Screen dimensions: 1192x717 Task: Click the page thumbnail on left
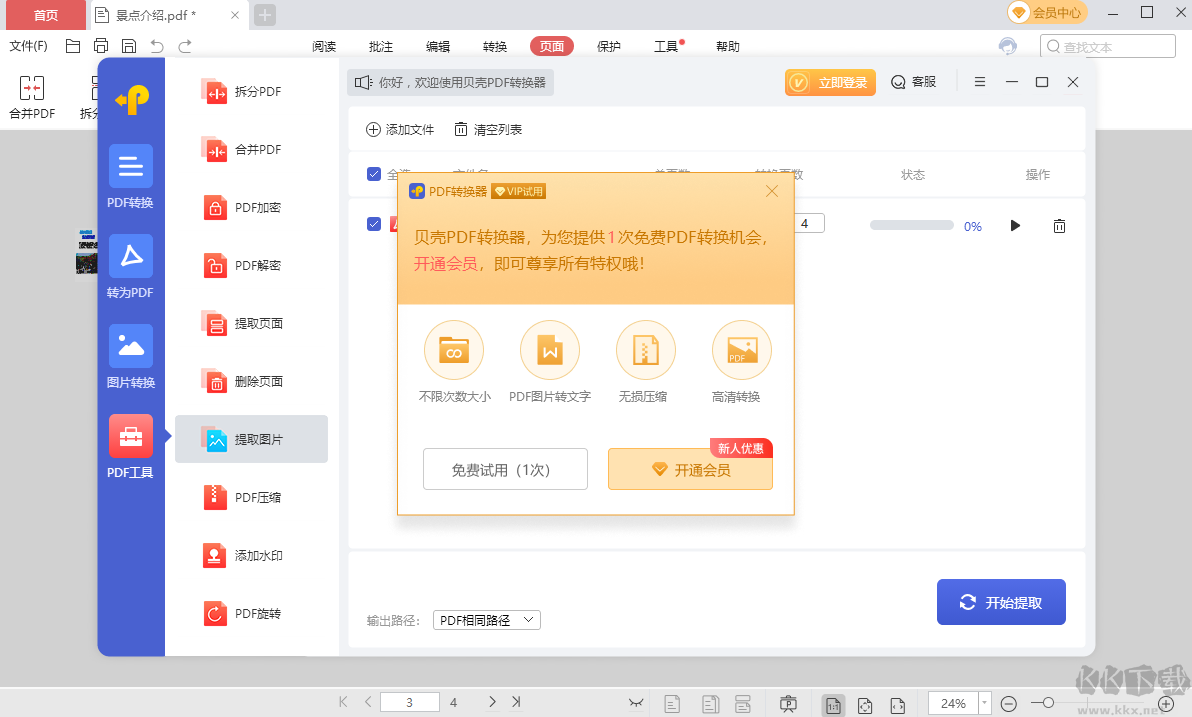point(87,252)
